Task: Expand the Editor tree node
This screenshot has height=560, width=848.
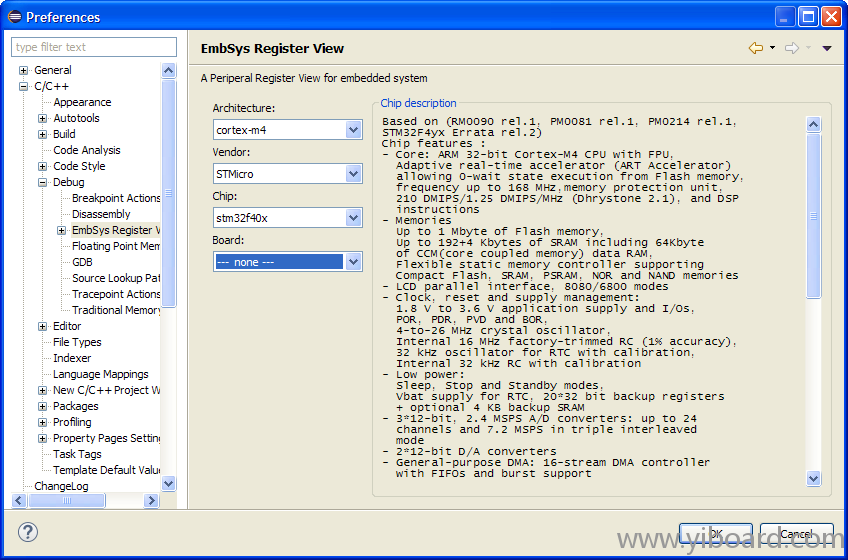Action: 42,327
